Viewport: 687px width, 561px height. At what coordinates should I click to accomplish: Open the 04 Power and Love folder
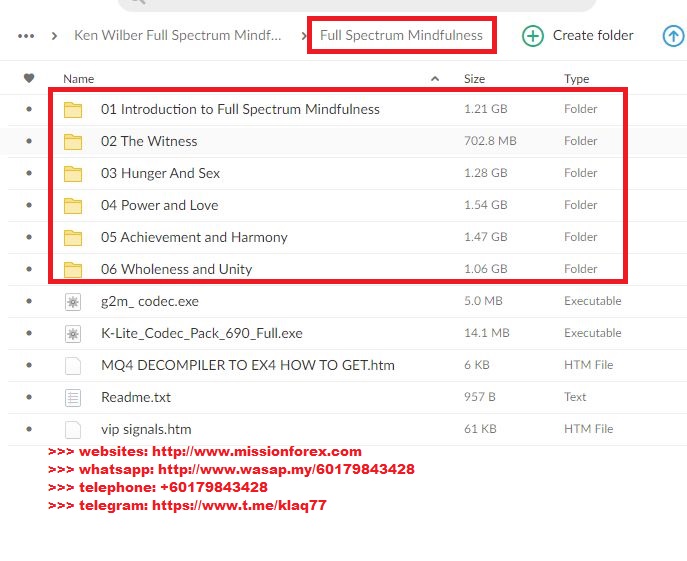coord(159,205)
